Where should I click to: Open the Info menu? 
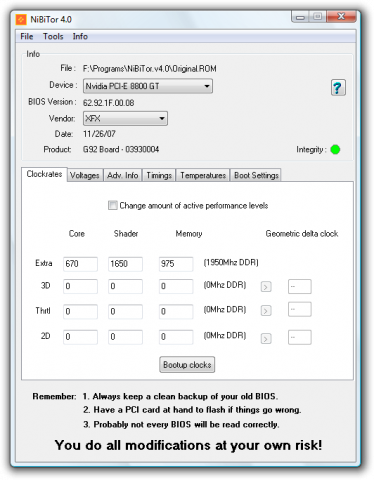pyautogui.click(x=80, y=36)
